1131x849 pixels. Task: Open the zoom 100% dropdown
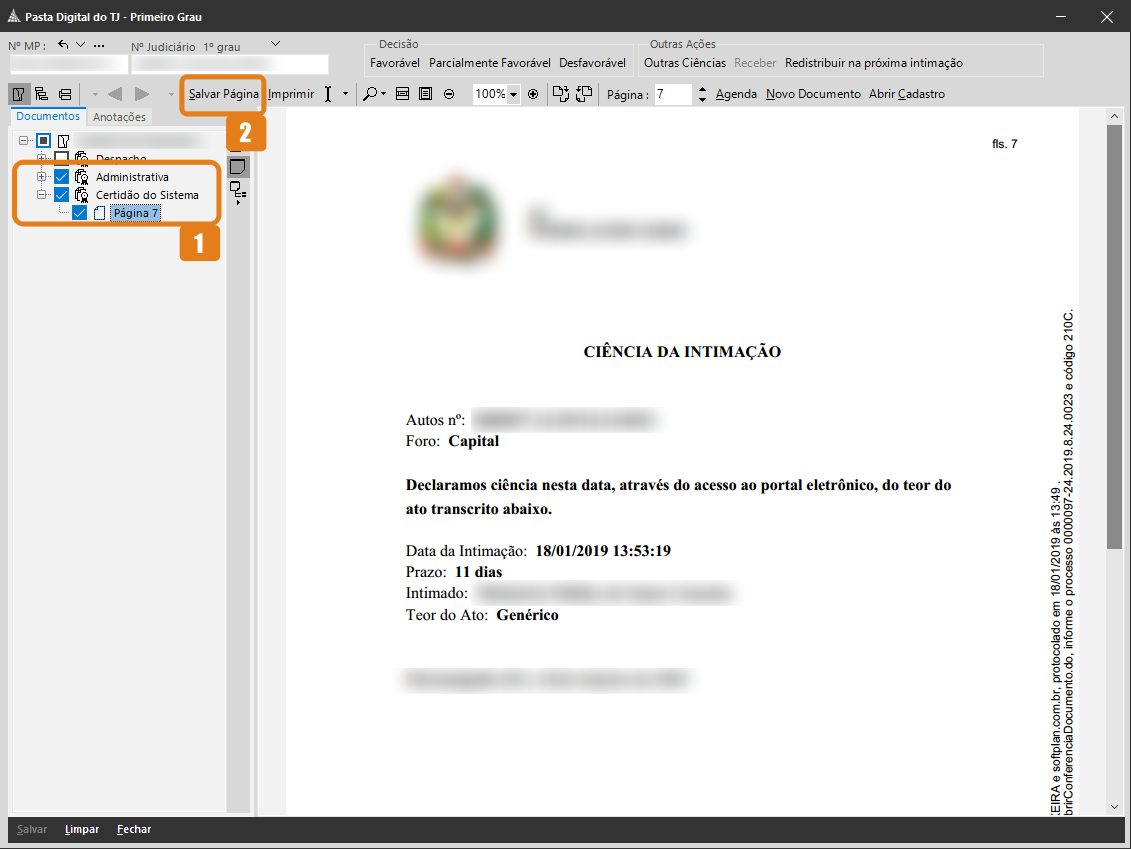pos(514,94)
